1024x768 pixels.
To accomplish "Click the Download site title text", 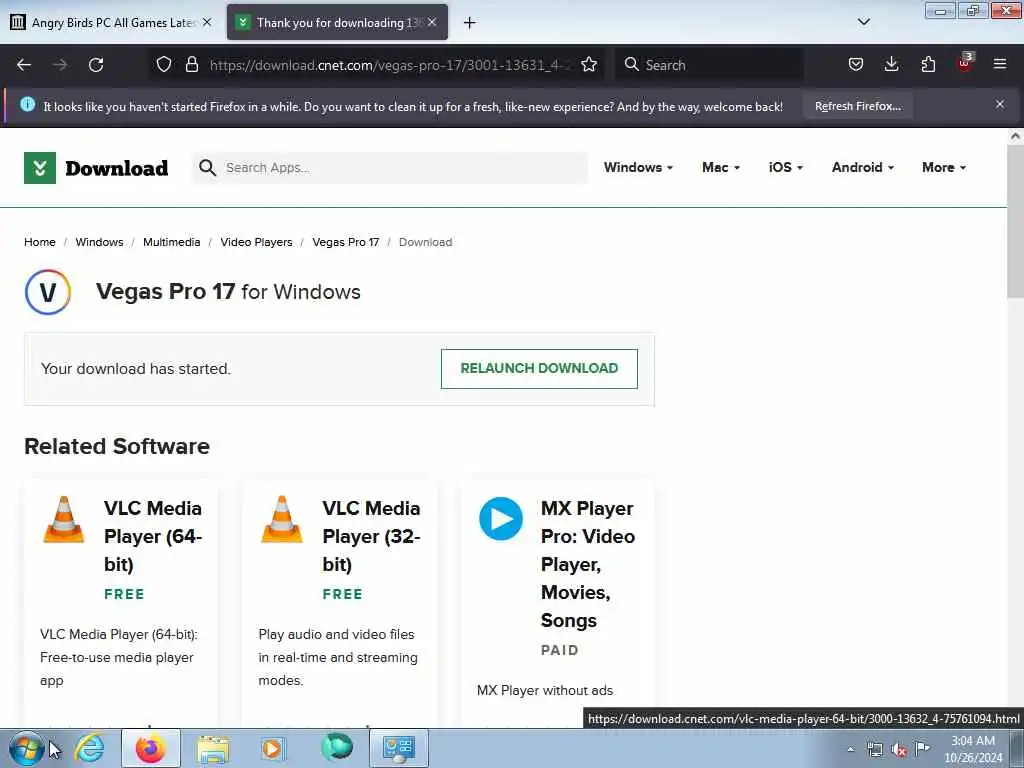I will (117, 168).
